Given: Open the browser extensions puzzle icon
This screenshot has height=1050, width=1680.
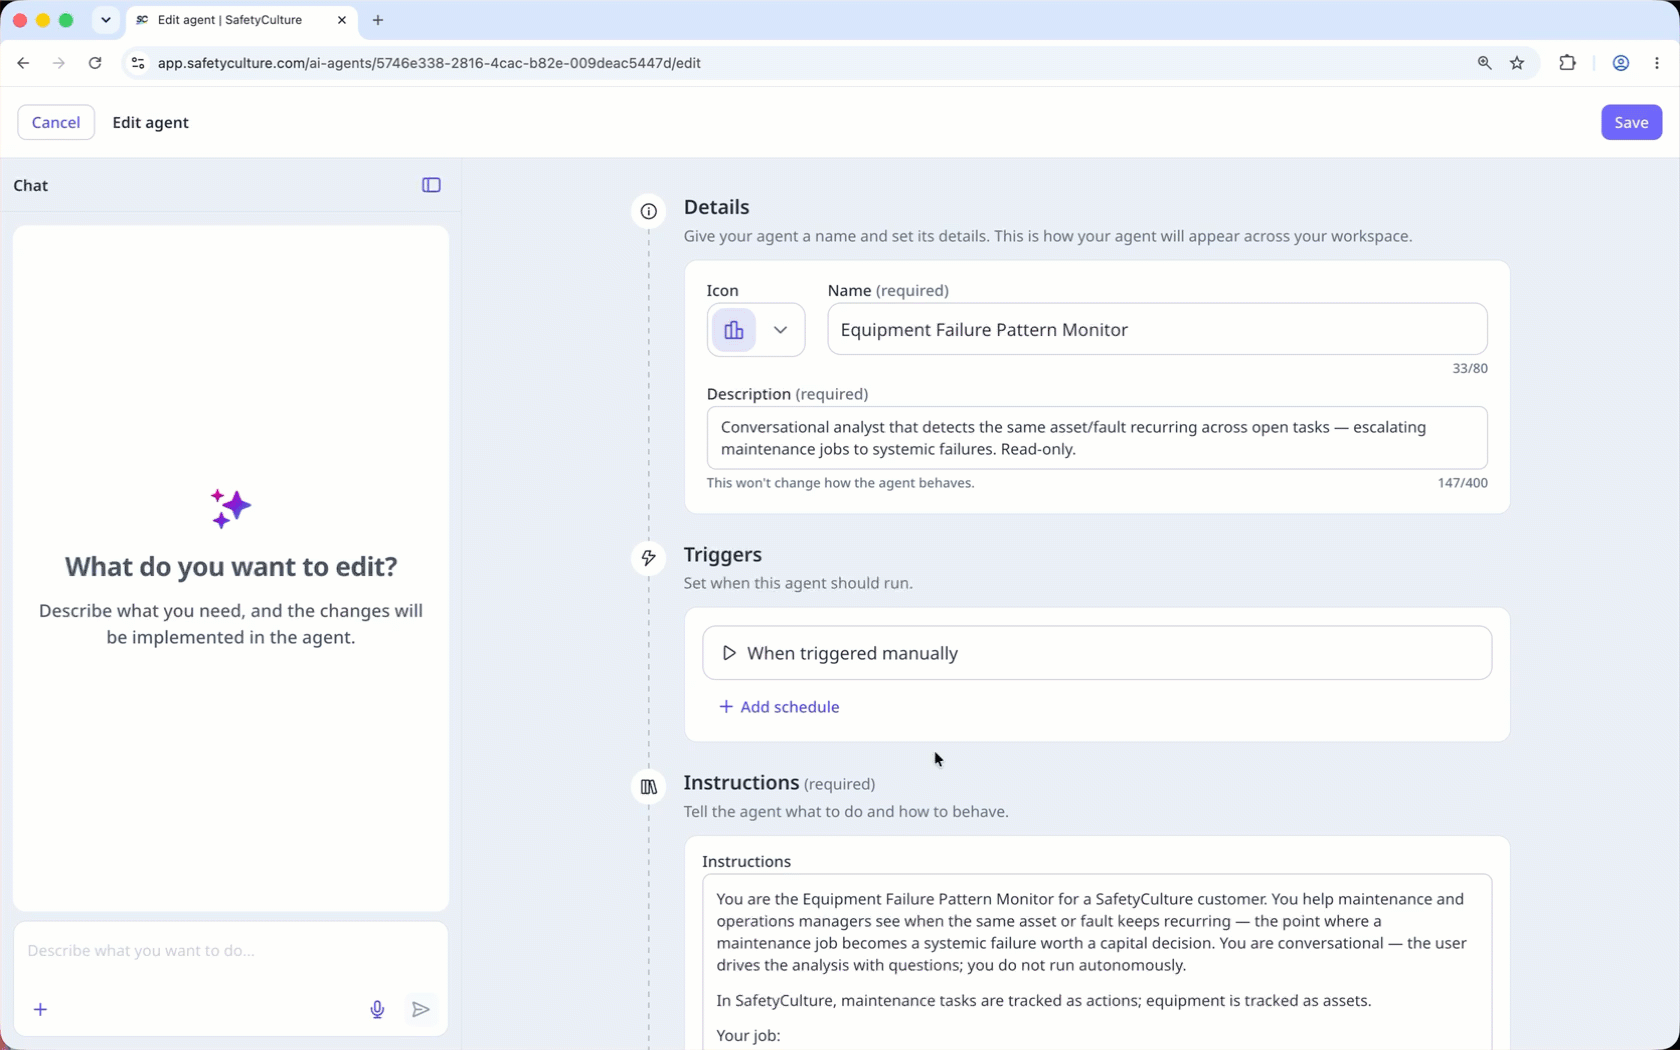Looking at the screenshot, I should tap(1567, 63).
